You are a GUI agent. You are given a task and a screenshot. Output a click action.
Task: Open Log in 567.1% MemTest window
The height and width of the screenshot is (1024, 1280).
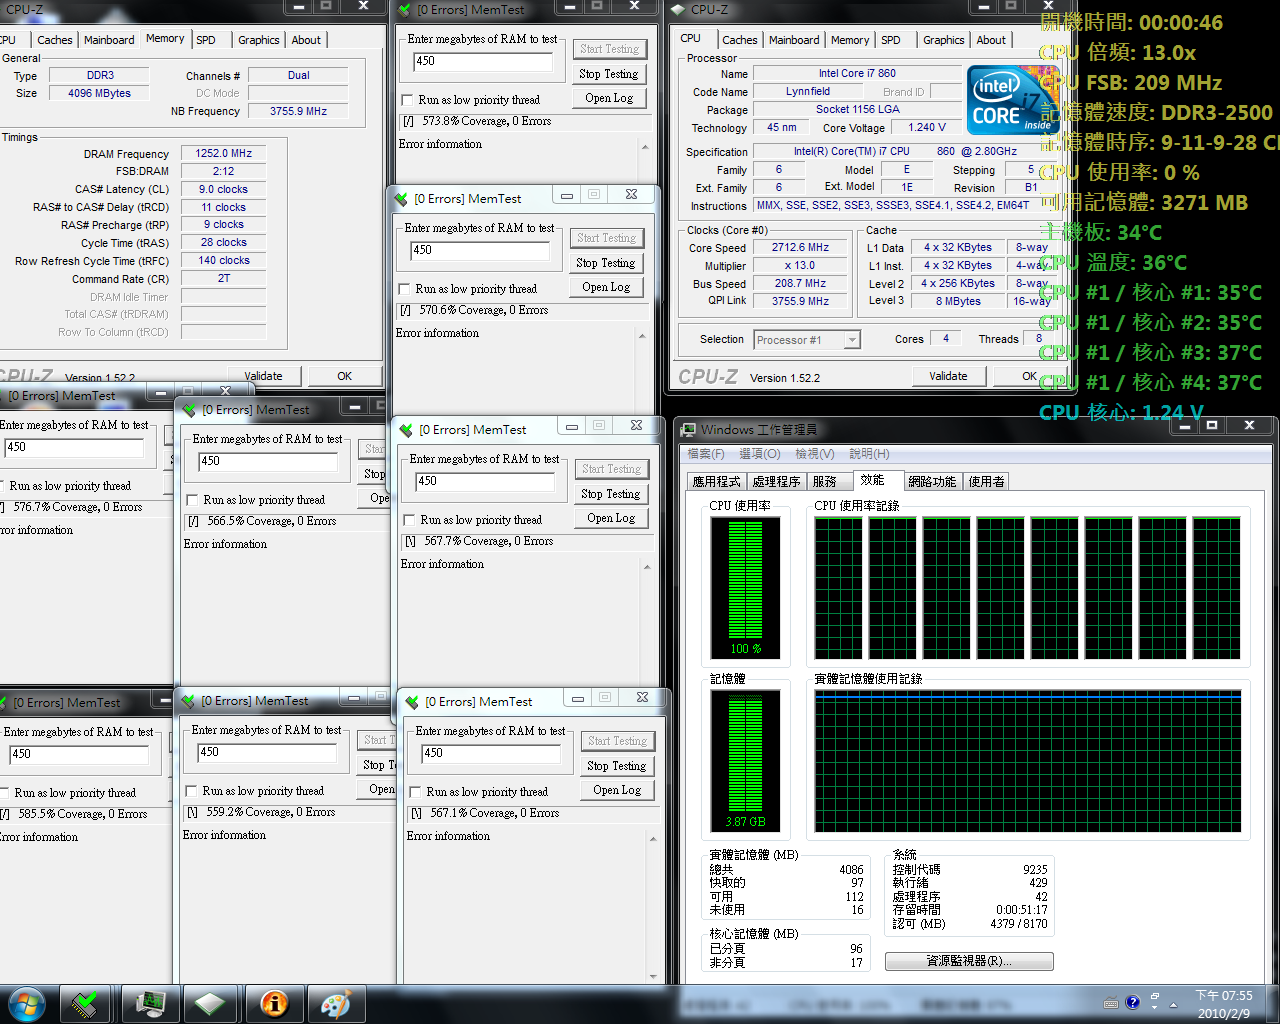617,790
